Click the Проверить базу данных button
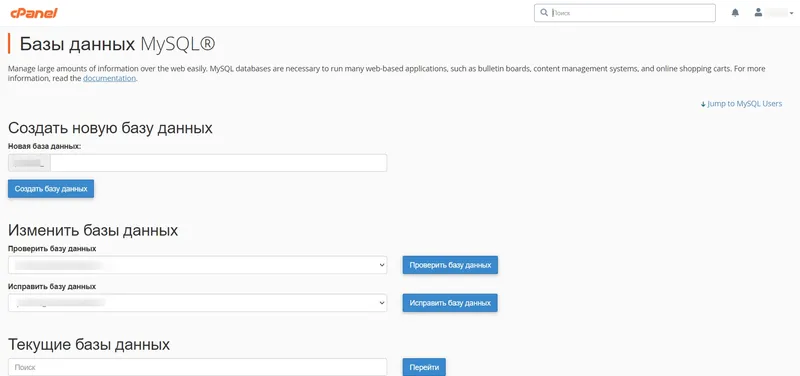Screen dimensions: 800x376 coord(450,265)
